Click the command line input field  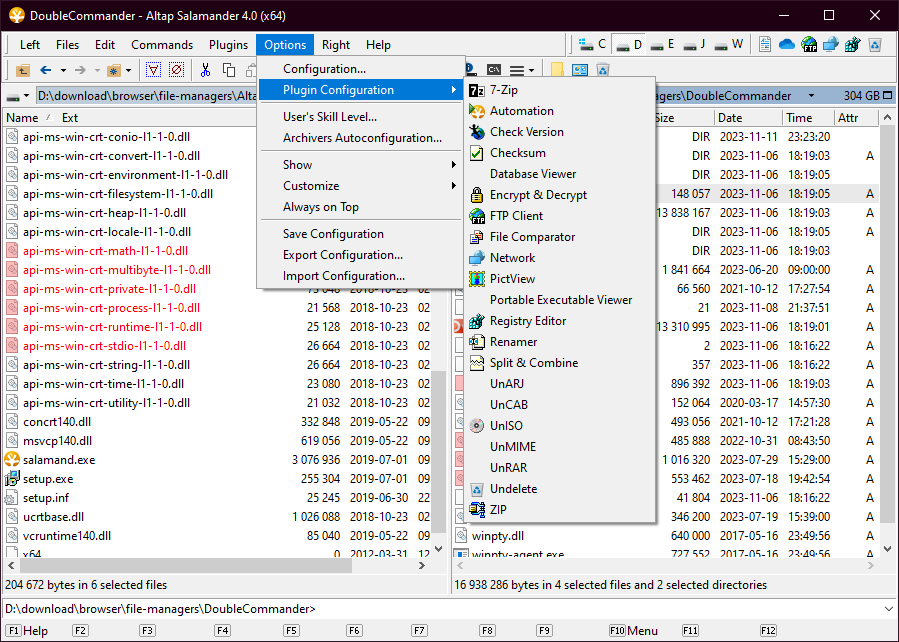point(600,609)
